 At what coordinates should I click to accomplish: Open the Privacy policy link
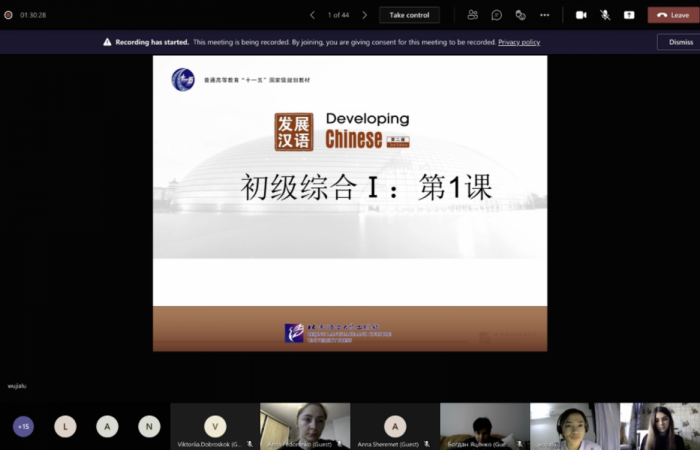[519, 42]
